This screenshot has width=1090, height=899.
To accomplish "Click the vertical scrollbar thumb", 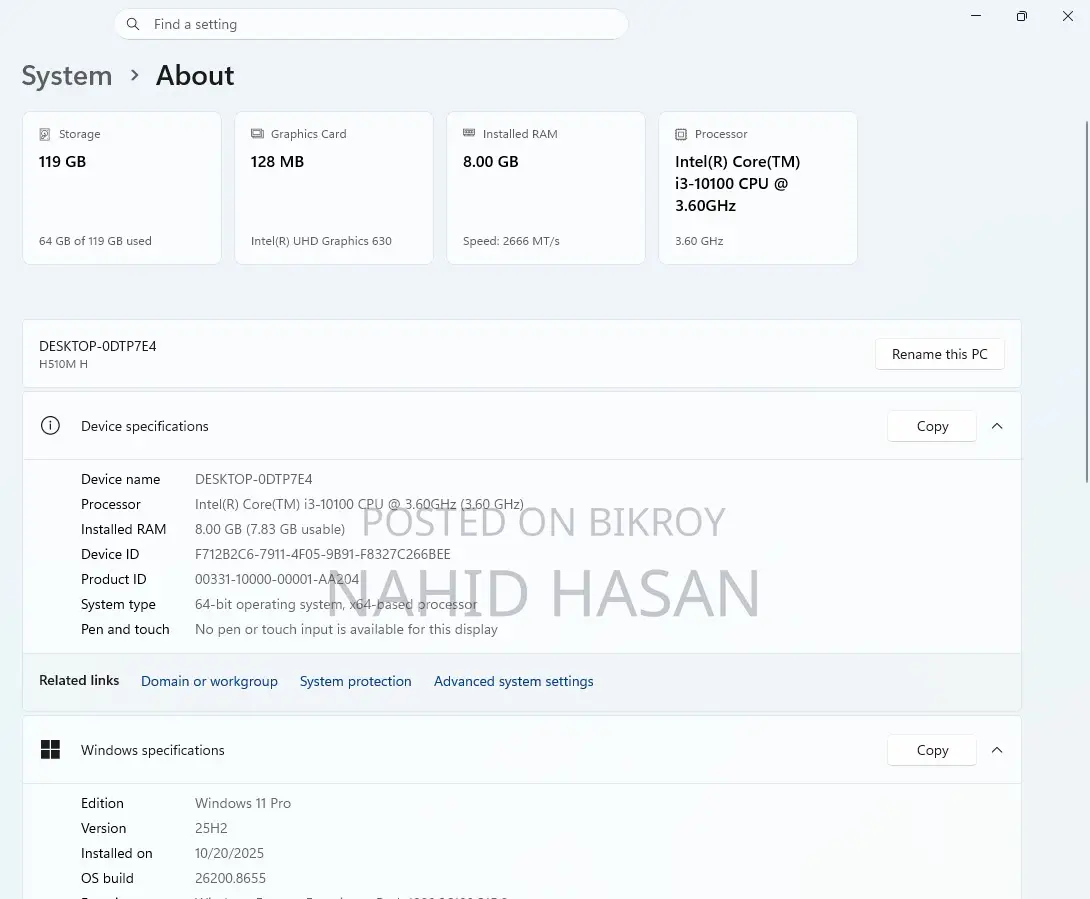I will click(x=1087, y=302).
